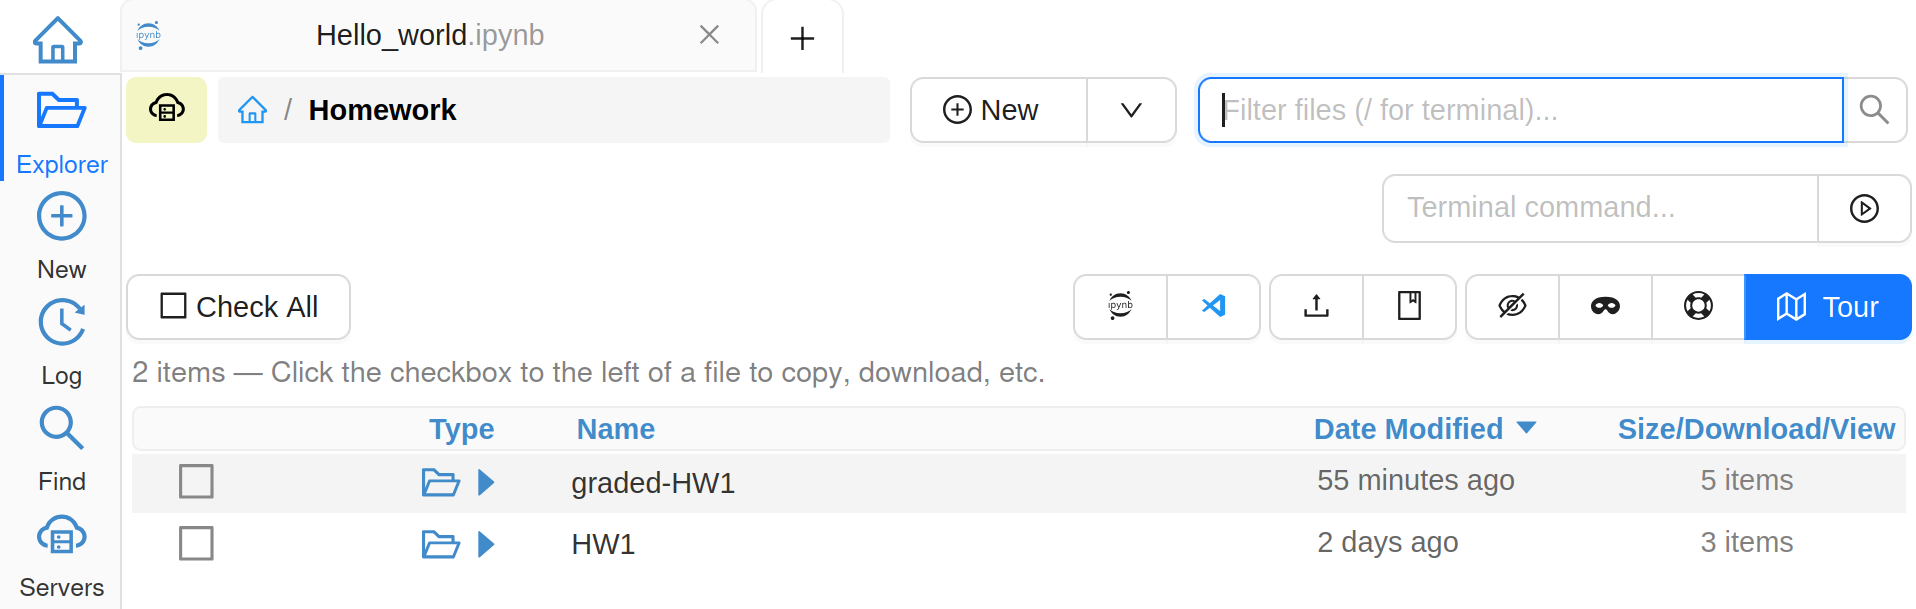The image size is (1916, 609).
Task: Switch to the Hello_world.ipynb tab
Action: [430, 36]
